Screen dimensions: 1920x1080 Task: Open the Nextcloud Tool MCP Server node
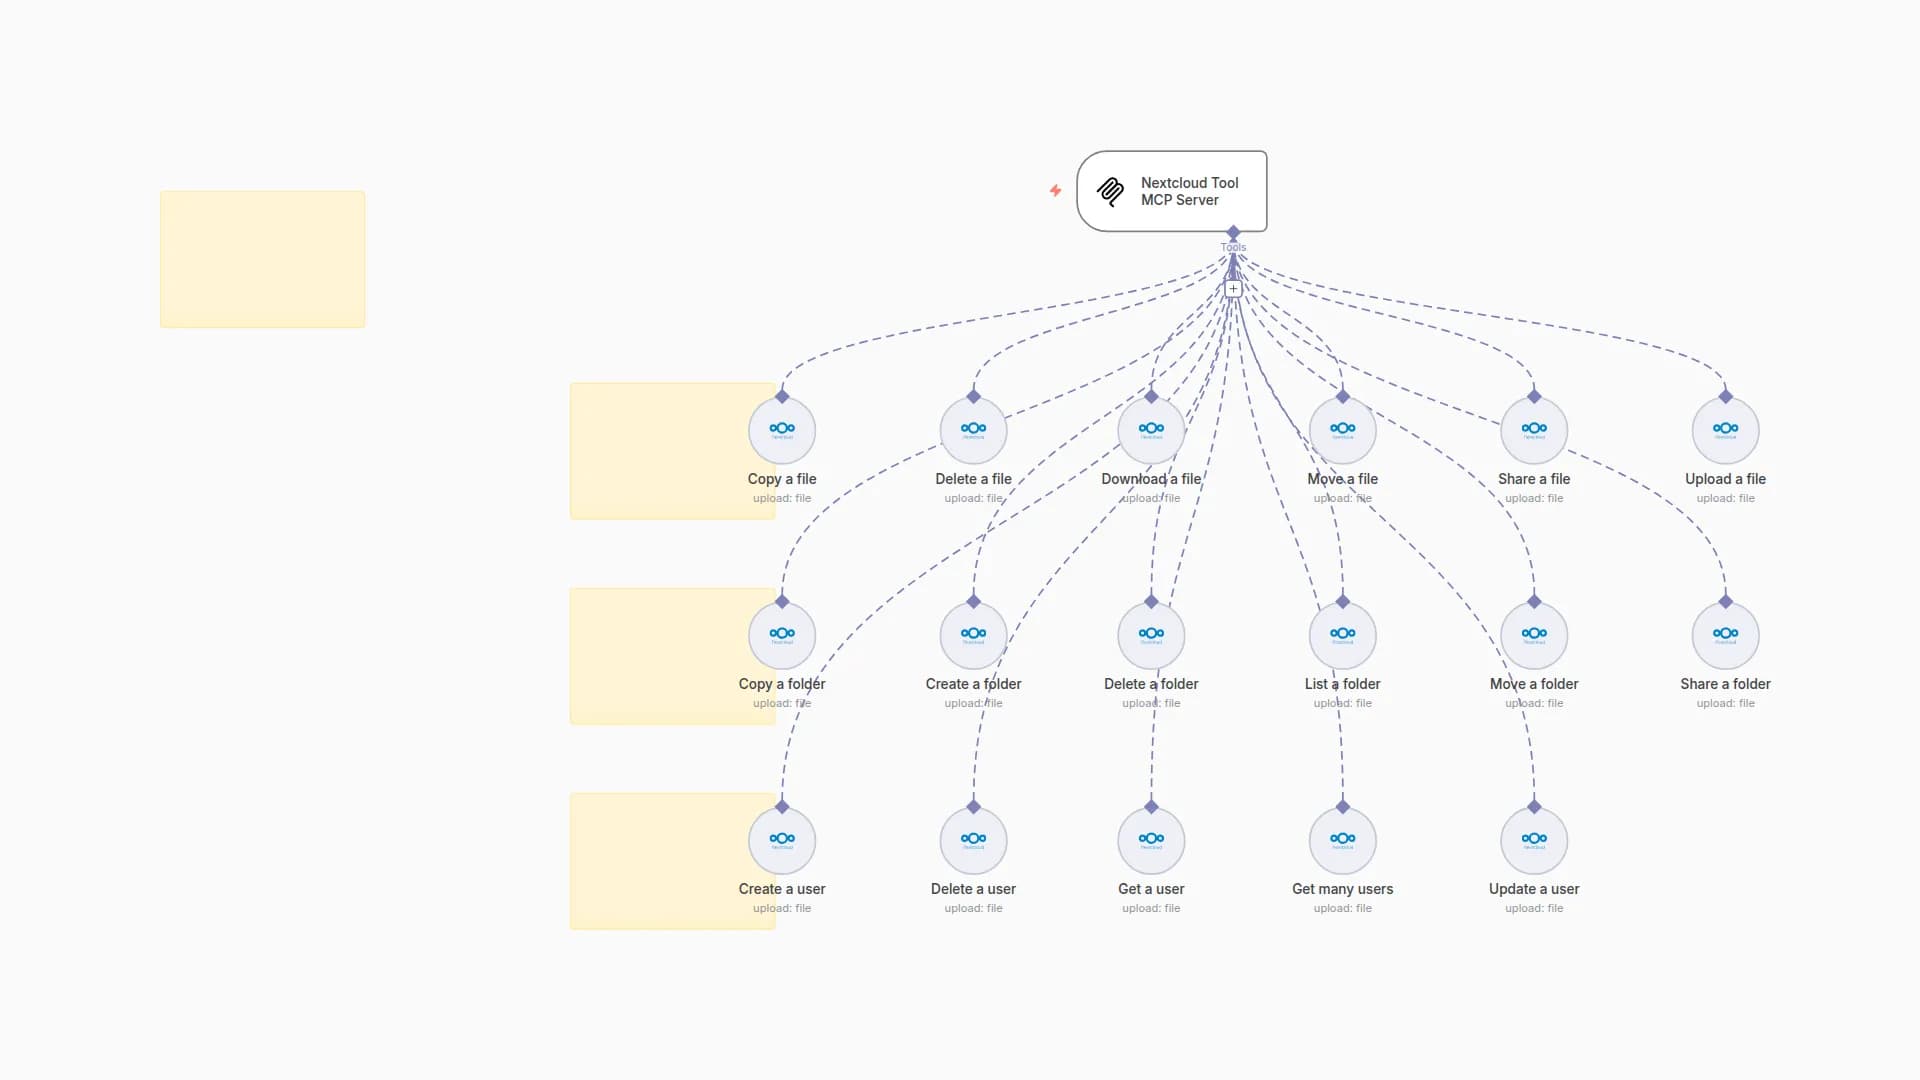pos(1172,191)
